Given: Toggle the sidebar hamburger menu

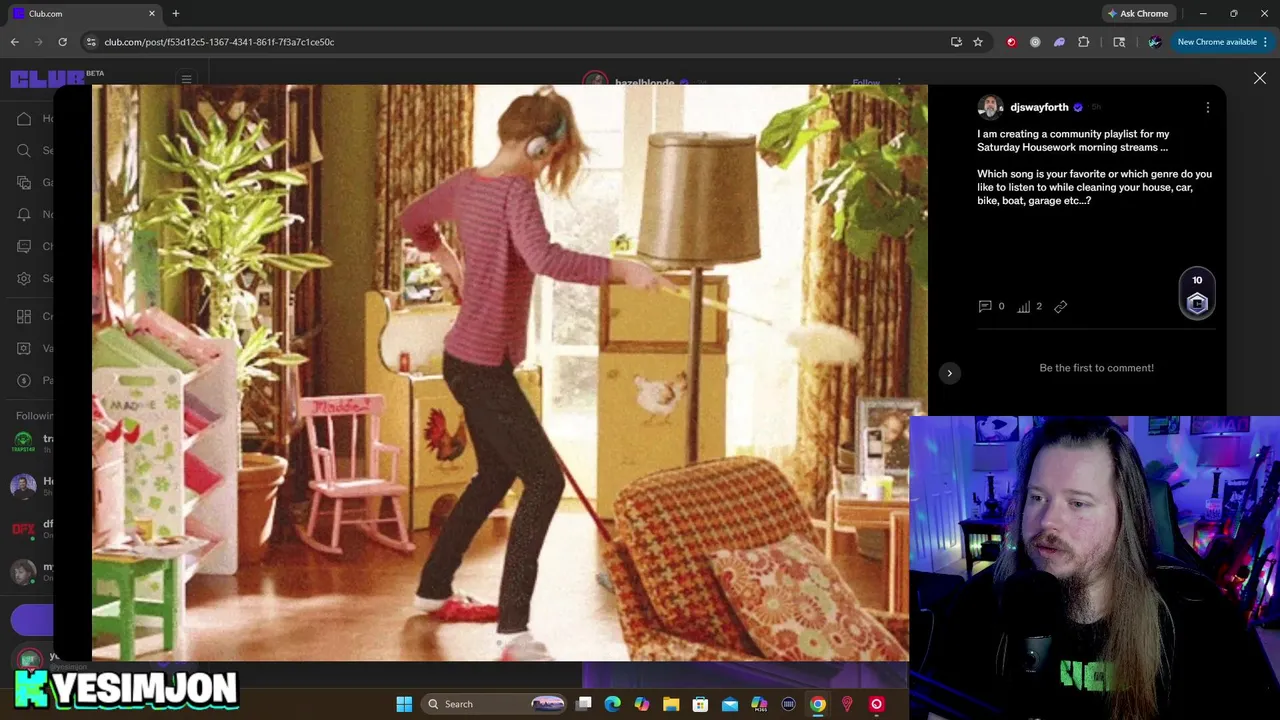Looking at the screenshot, I should [x=186, y=79].
